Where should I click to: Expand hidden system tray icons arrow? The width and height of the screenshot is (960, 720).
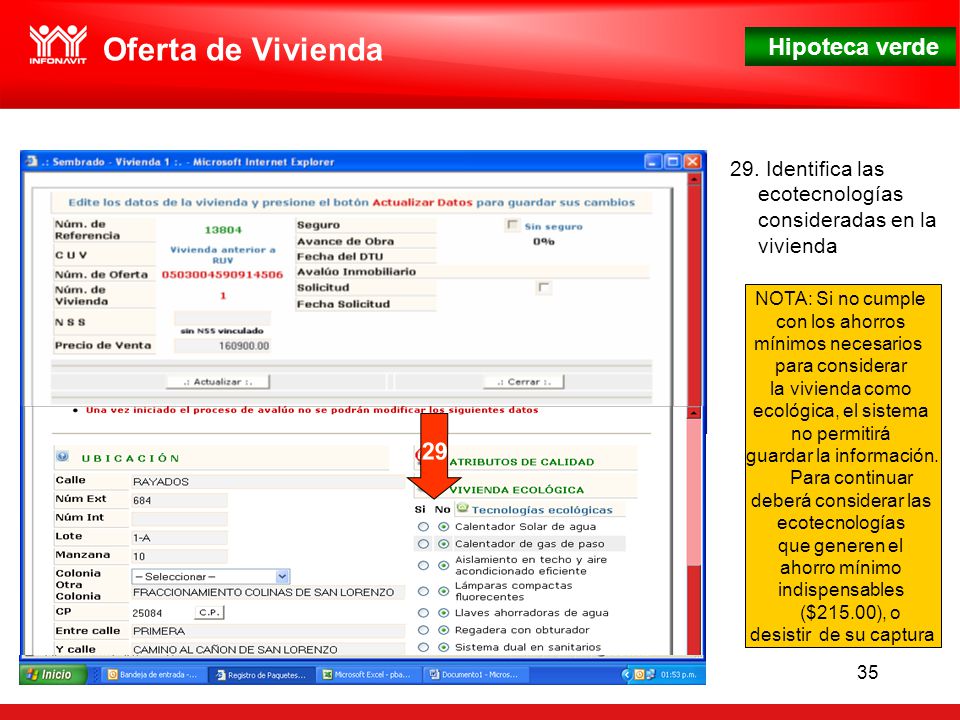(626, 675)
